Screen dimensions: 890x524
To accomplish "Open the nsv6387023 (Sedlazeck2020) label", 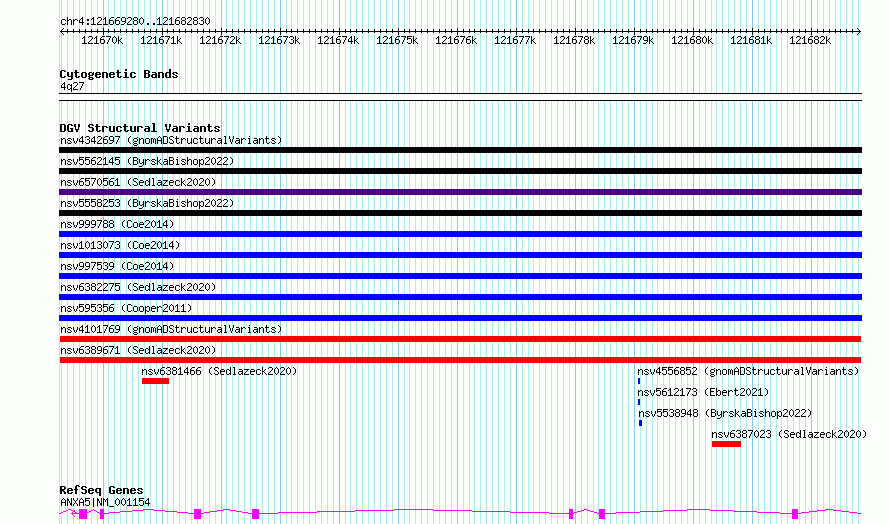I will tap(789, 434).
